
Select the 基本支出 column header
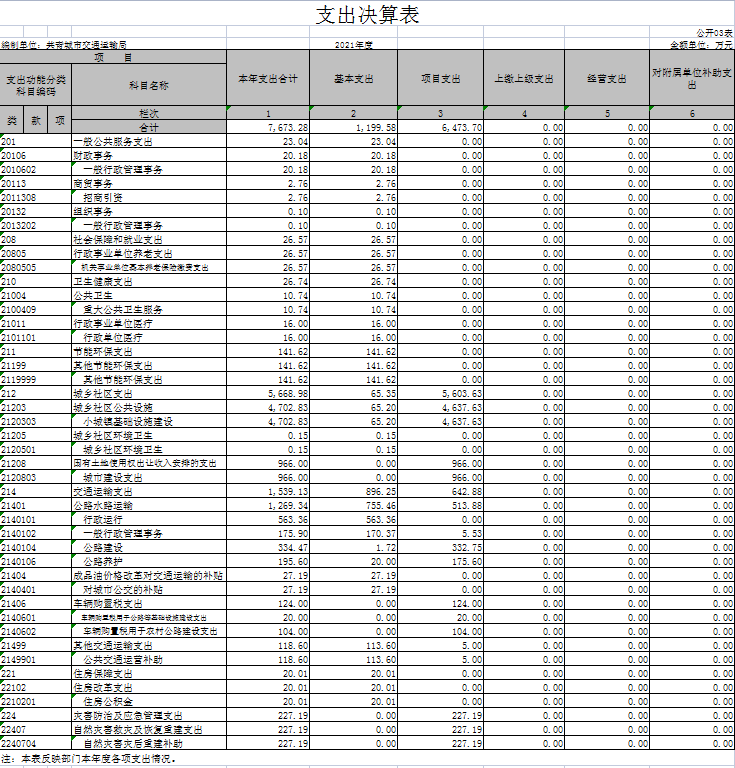(354, 78)
